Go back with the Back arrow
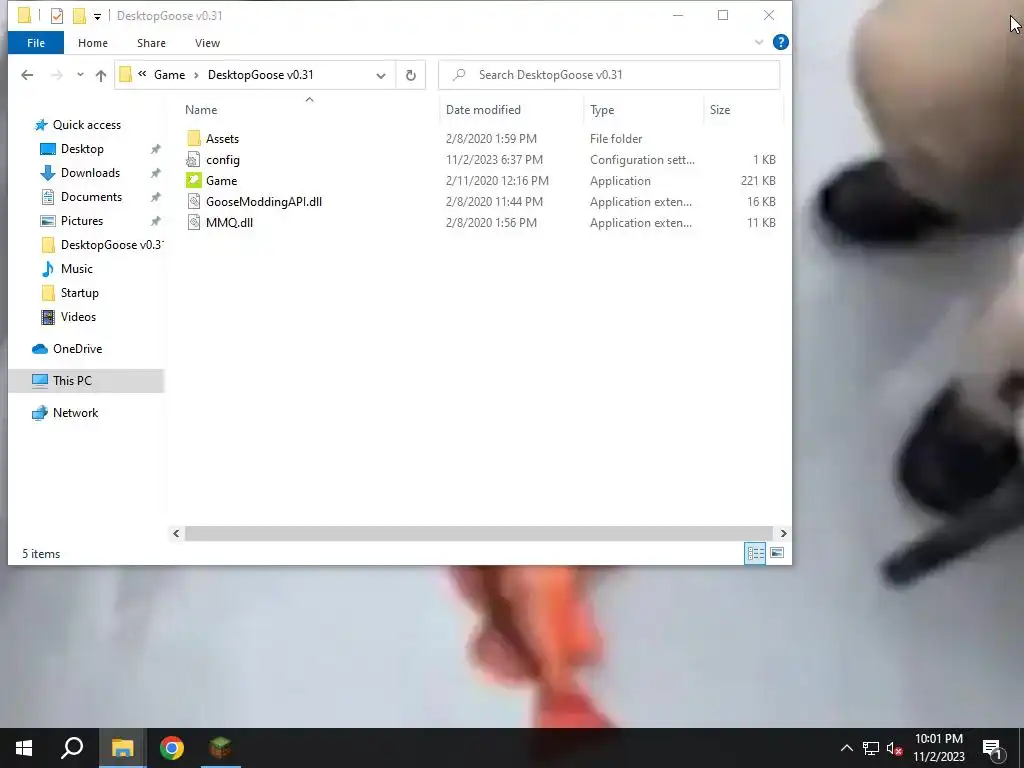Screen dimensions: 1024x768 click(x=27, y=75)
